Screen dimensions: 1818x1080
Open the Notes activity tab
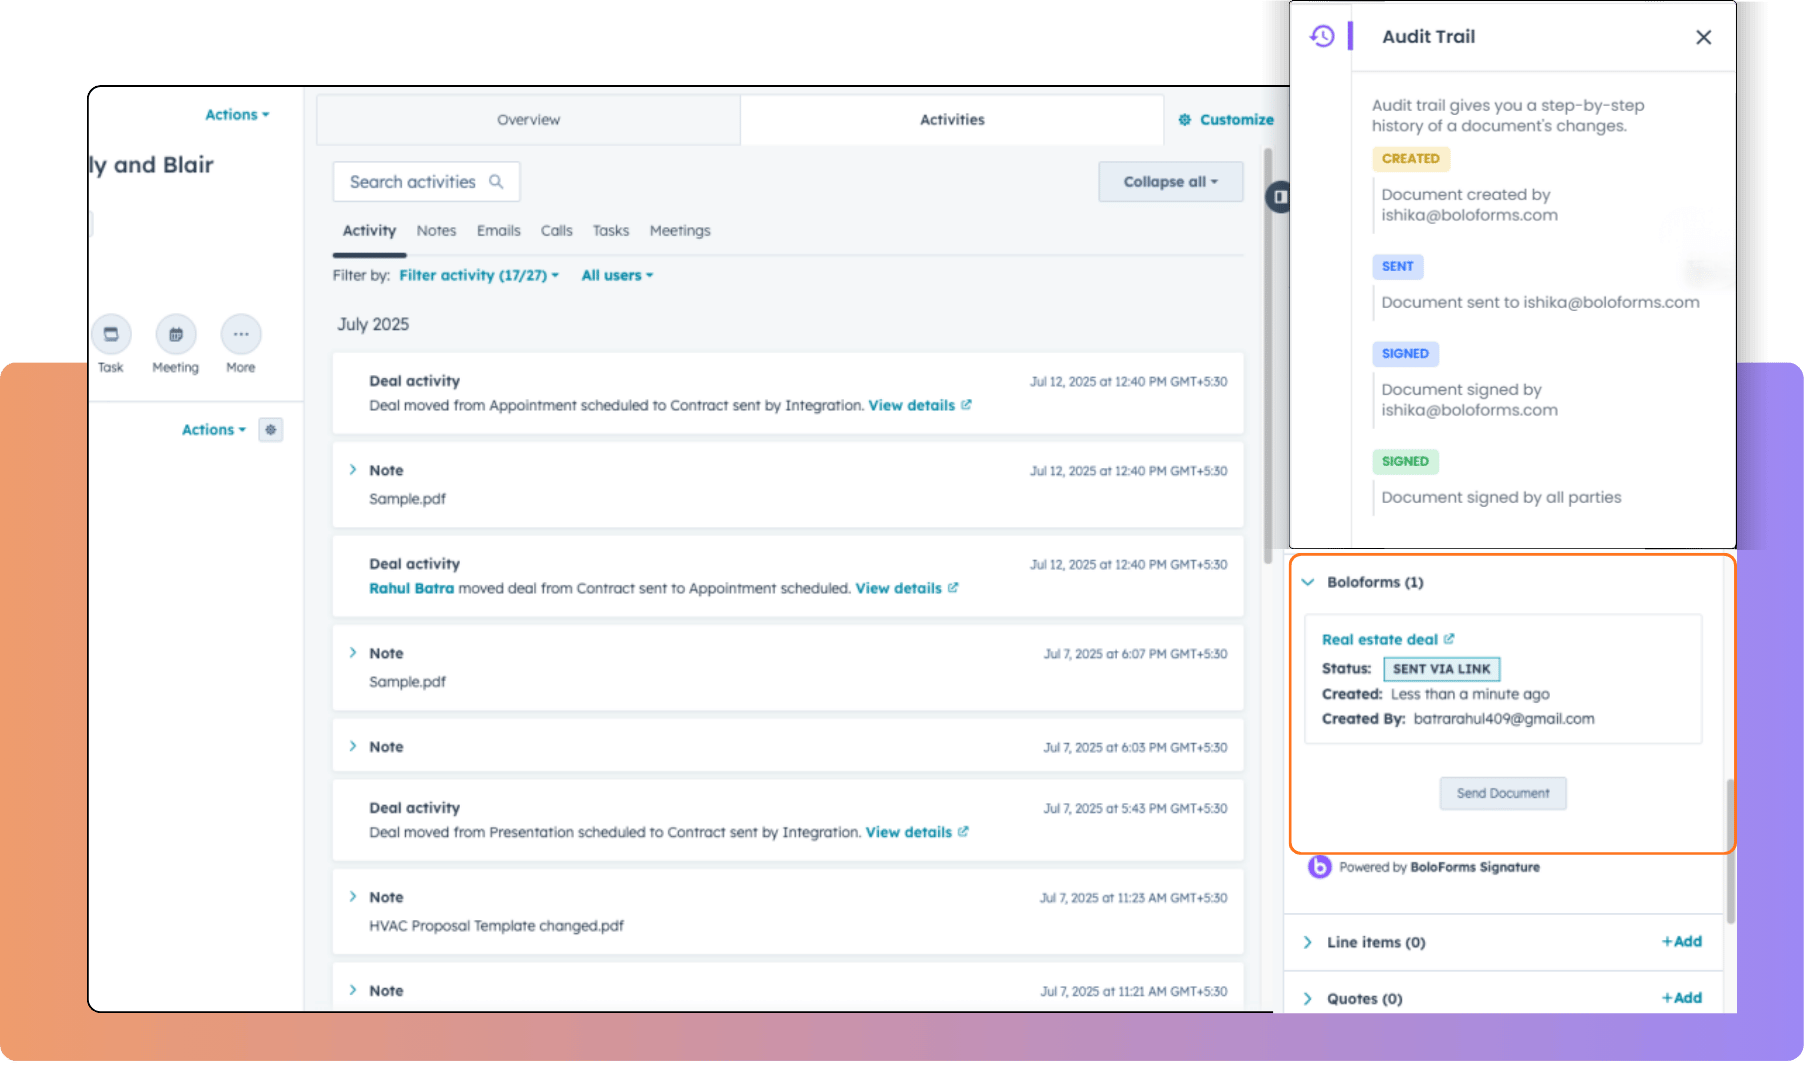point(436,230)
